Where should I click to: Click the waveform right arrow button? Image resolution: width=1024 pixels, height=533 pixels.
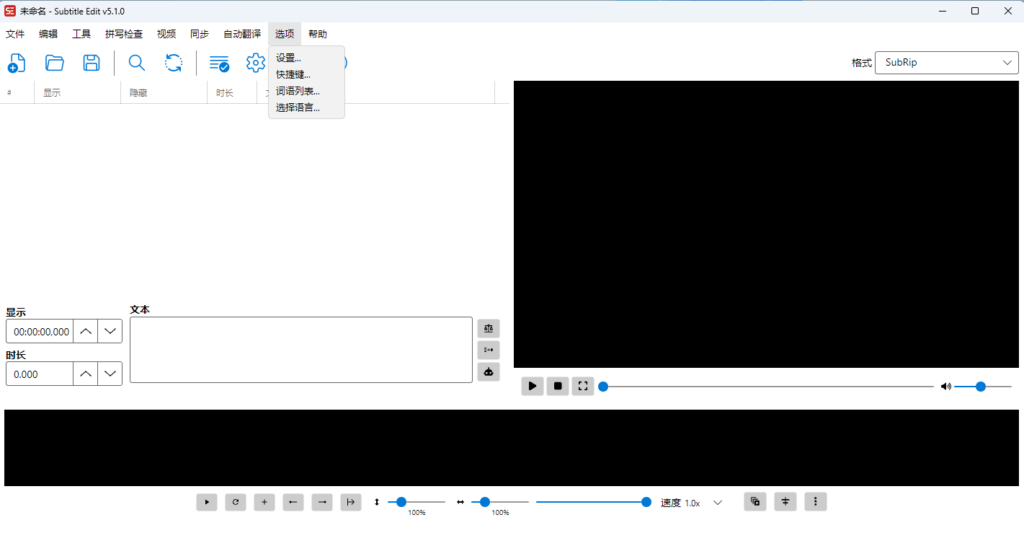coord(322,502)
